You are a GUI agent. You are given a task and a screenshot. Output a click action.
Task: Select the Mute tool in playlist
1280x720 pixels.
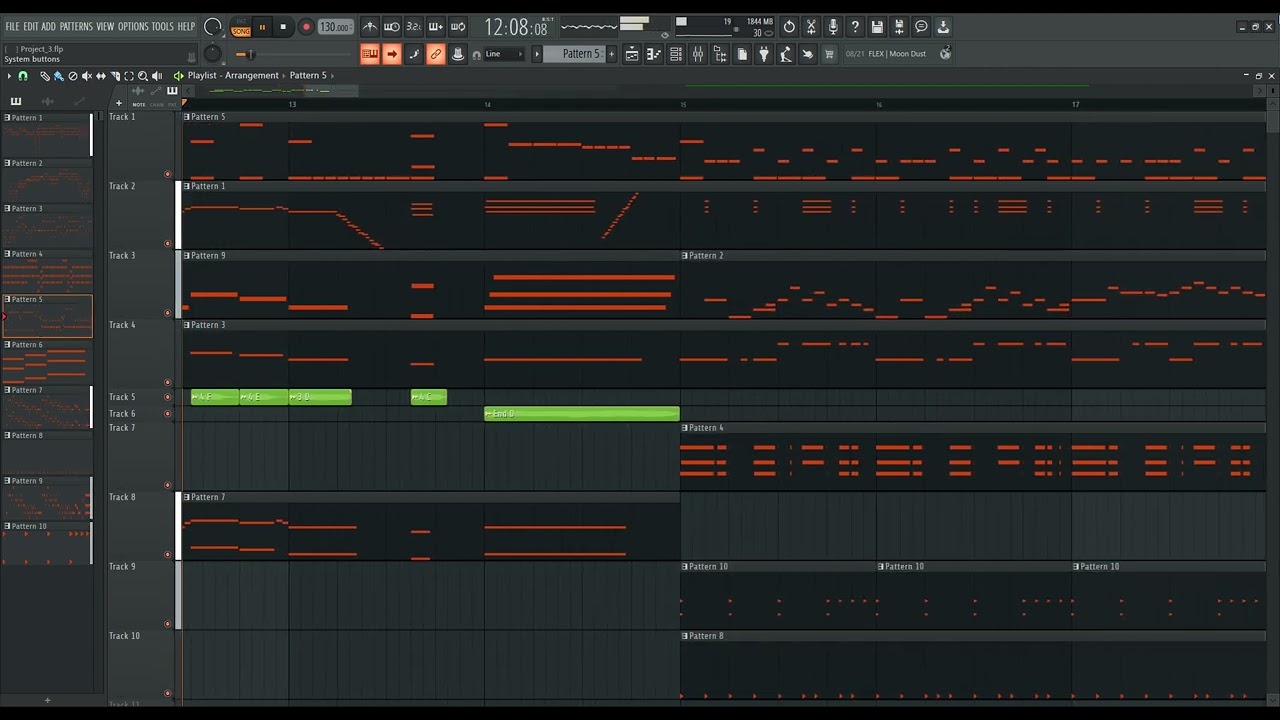coord(87,76)
